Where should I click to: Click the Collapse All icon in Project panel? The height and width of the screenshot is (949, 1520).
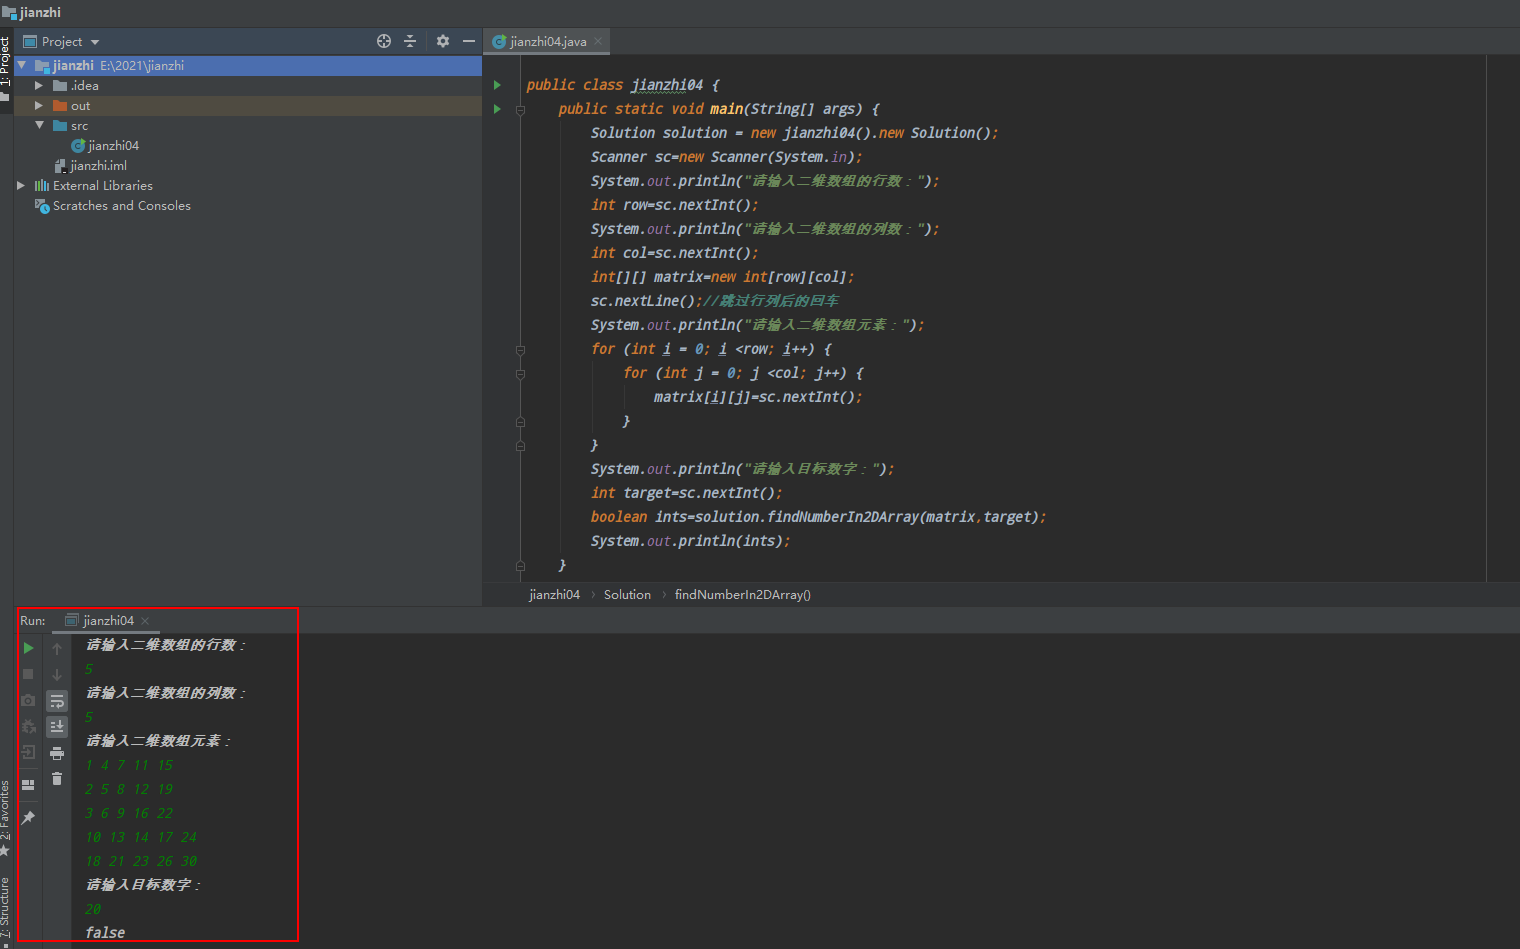pos(410,41)
